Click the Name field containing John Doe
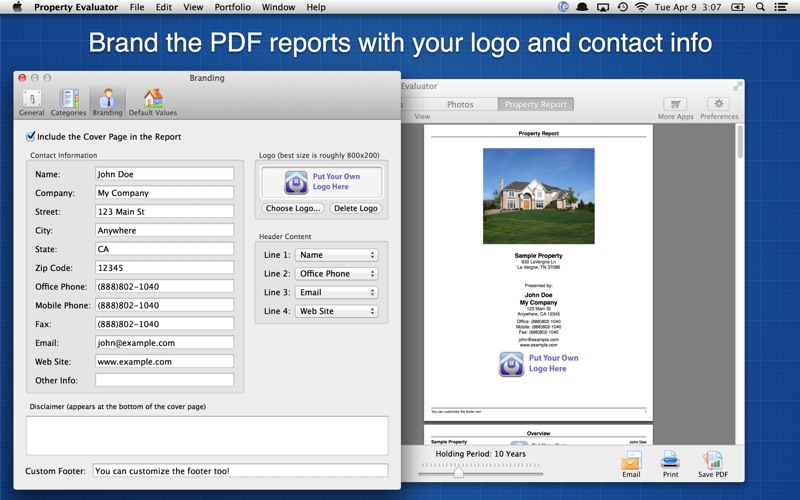Image resolution: width=800 pixels, height=500 pixels. click(164, 174)
